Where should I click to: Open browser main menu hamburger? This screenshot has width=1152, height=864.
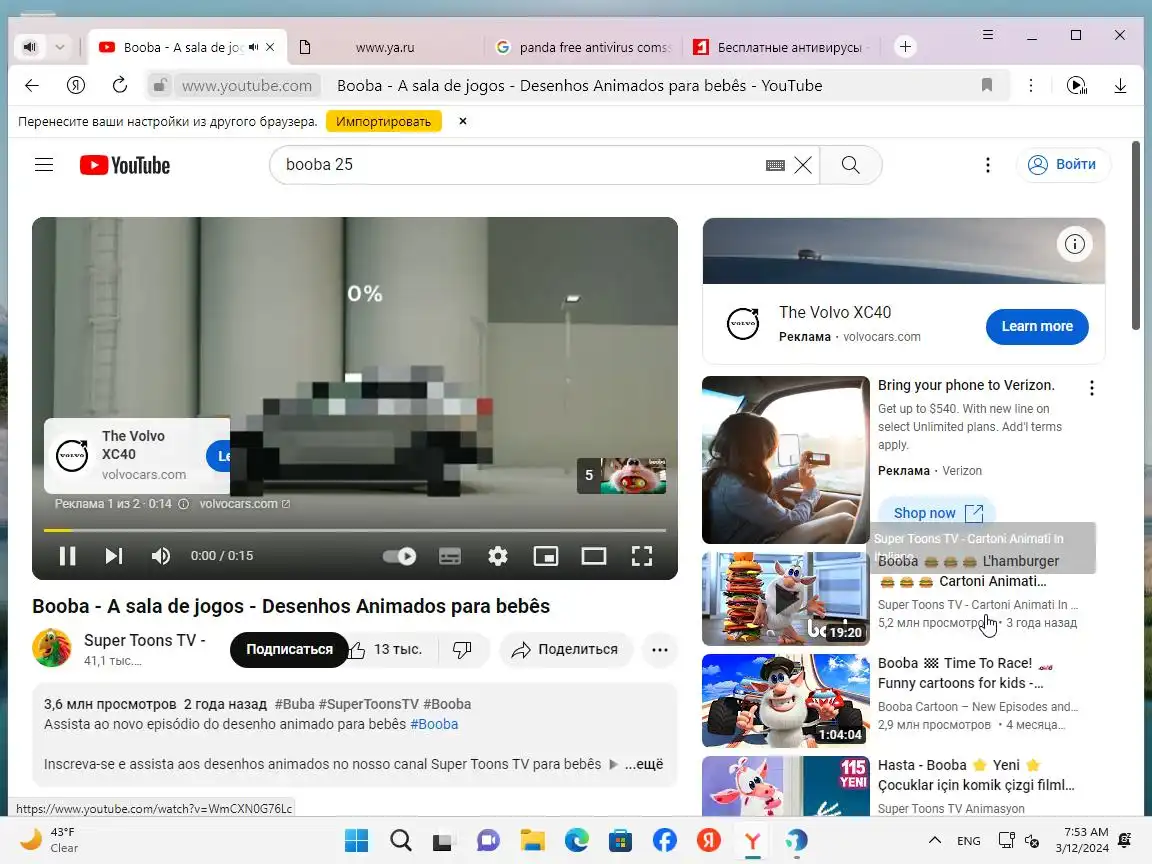(988, 35)
